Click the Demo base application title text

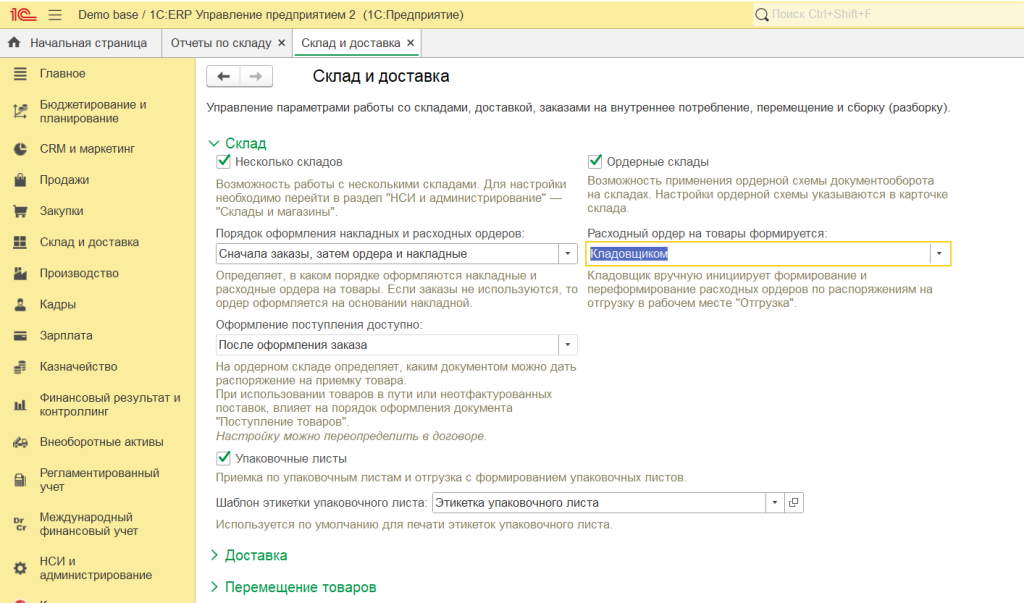(x=271, y=14)
